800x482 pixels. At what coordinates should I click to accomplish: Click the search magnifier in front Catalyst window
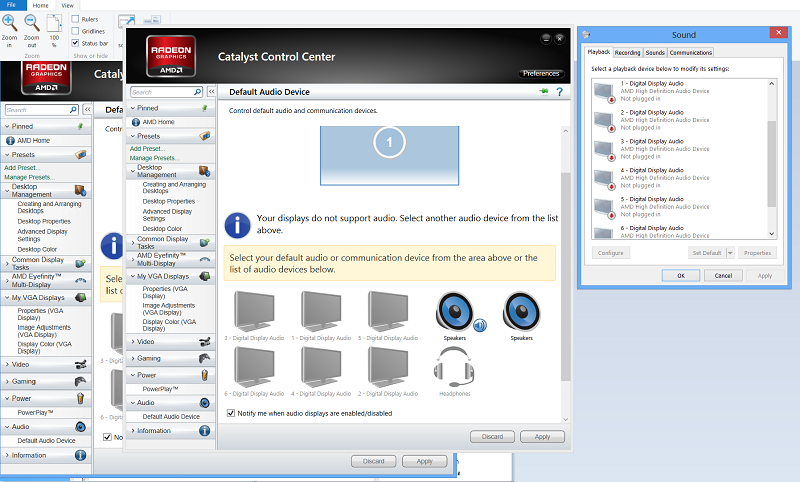point(197,92)
